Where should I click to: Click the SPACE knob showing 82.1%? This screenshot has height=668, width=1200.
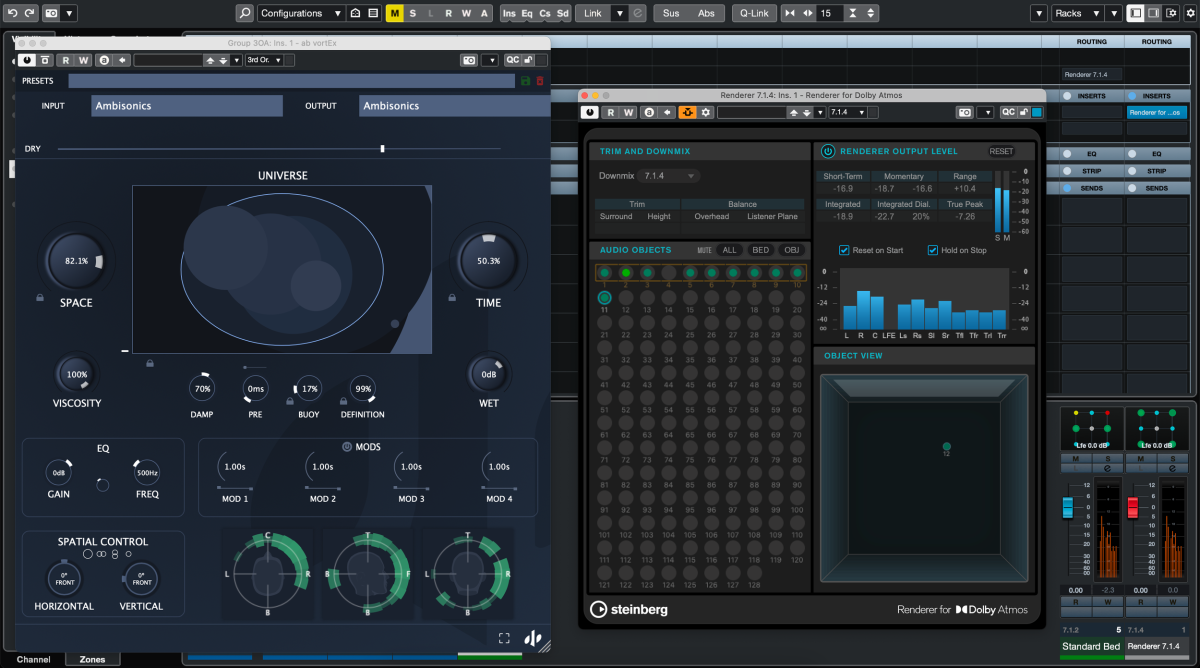pos(77,261)
